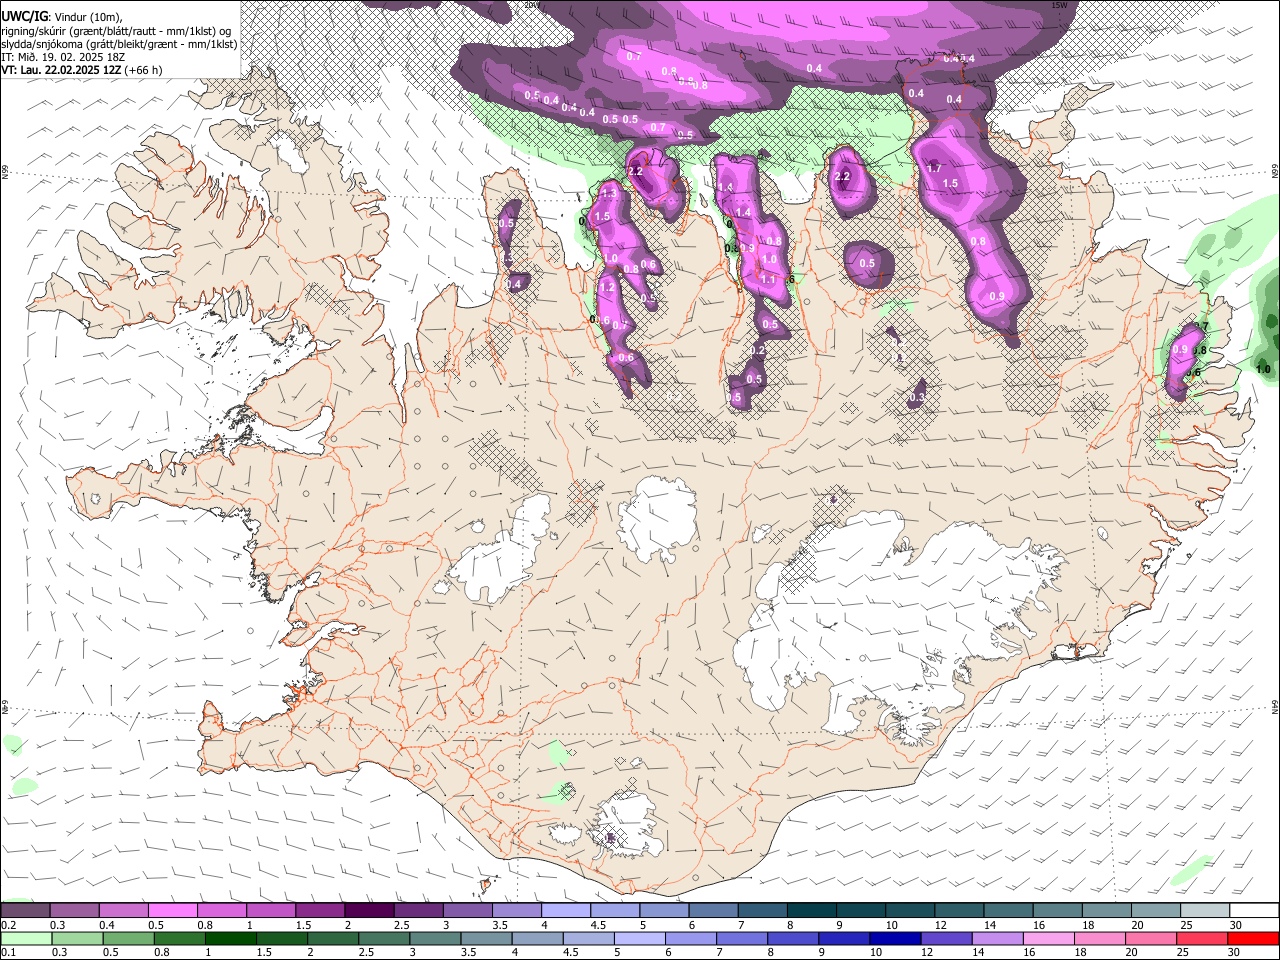
Task: Pick the snow scale swatch for 6–7
Action: [712, 910]
